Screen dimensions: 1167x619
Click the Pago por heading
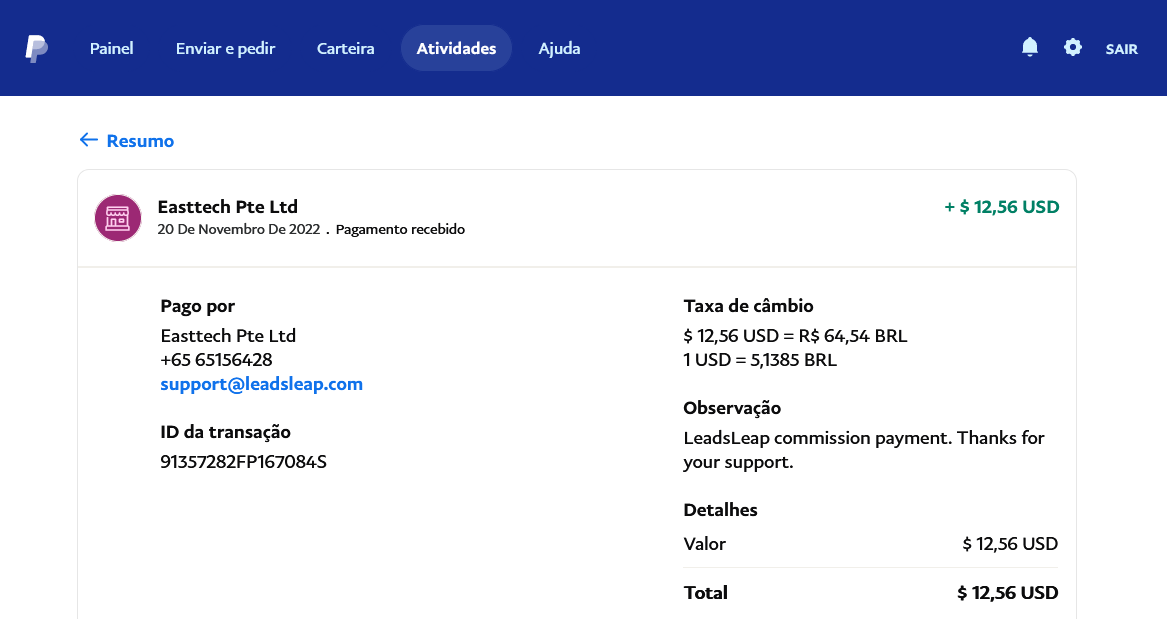(198, 306)
